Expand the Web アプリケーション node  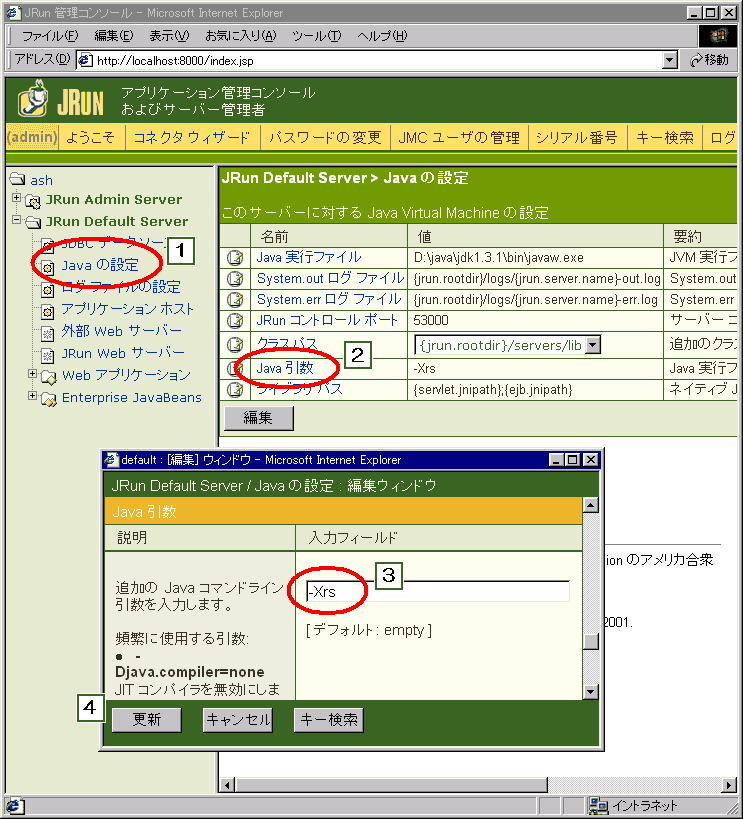(x=32, y=373)
